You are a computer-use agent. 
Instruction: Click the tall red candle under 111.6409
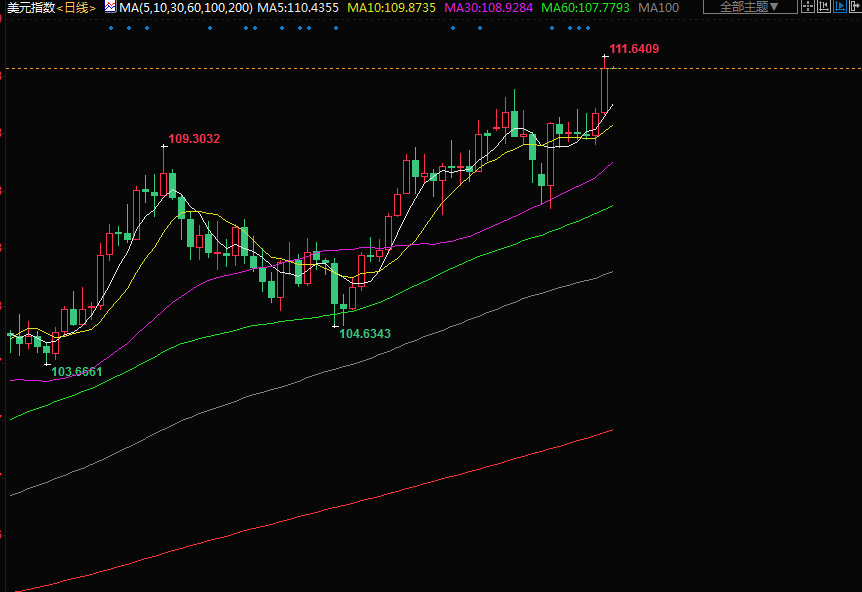(604, 91)
